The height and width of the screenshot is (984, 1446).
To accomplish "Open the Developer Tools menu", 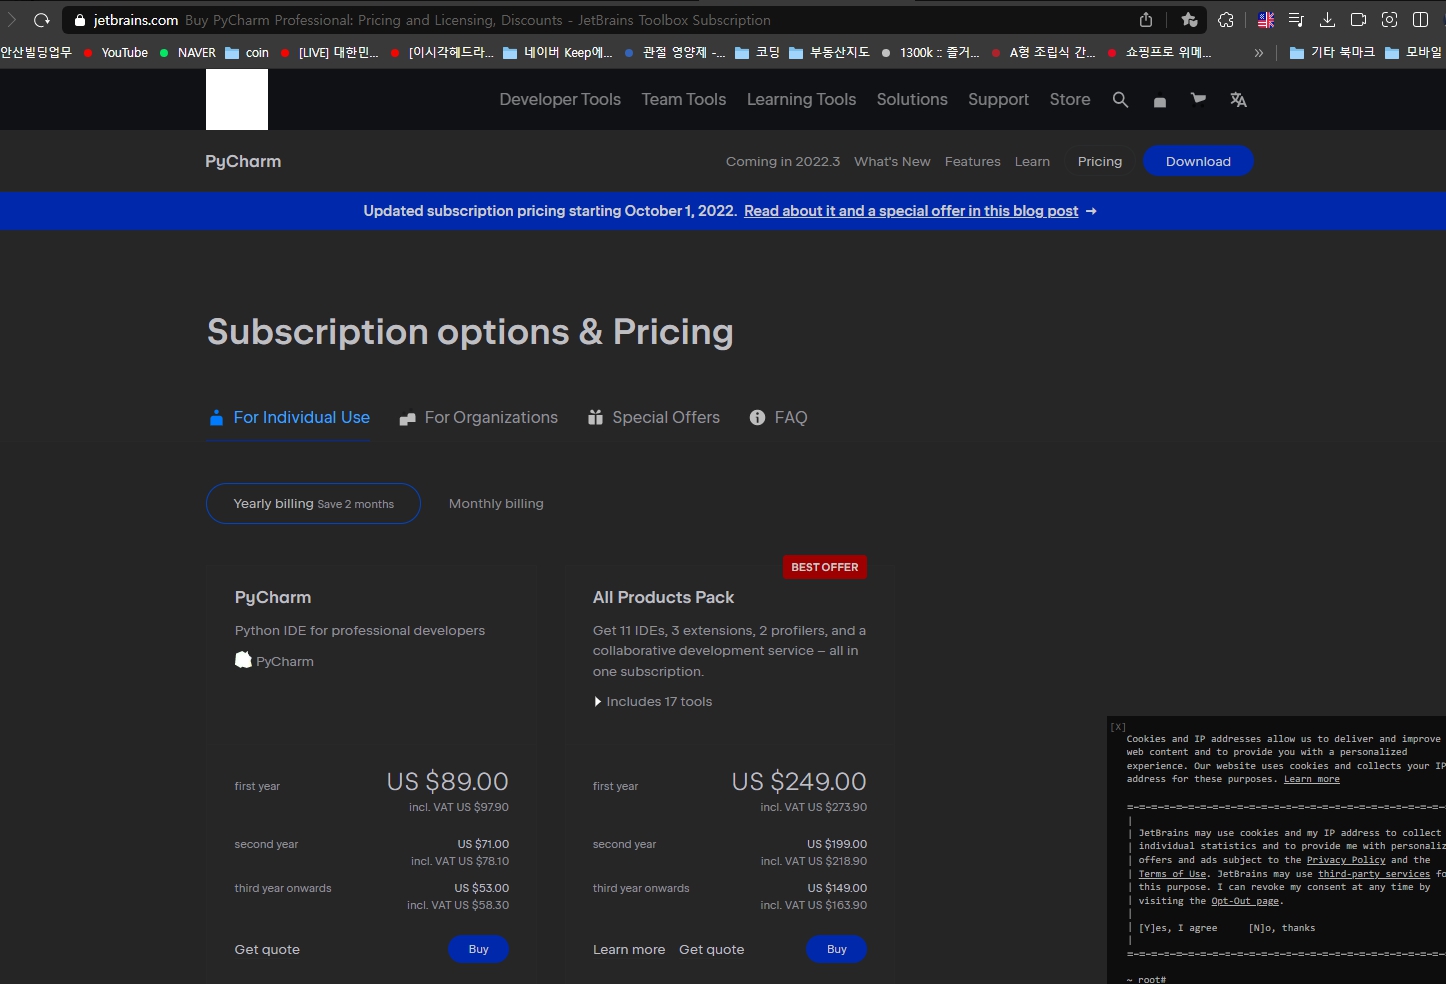I will [560, 99].
